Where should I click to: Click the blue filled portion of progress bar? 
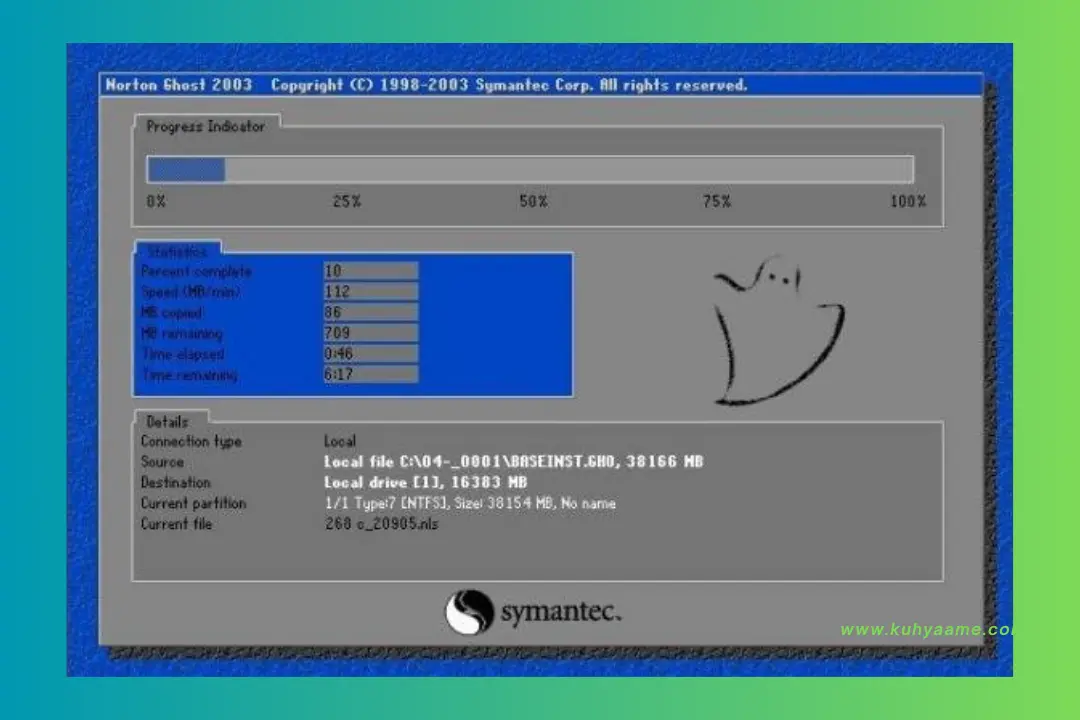point(187,169)
